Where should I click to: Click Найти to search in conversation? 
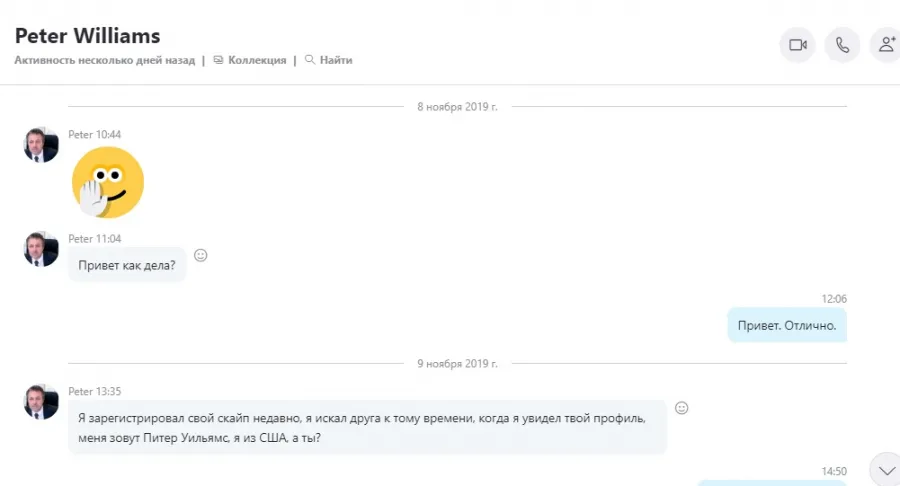tap(336, 60)
